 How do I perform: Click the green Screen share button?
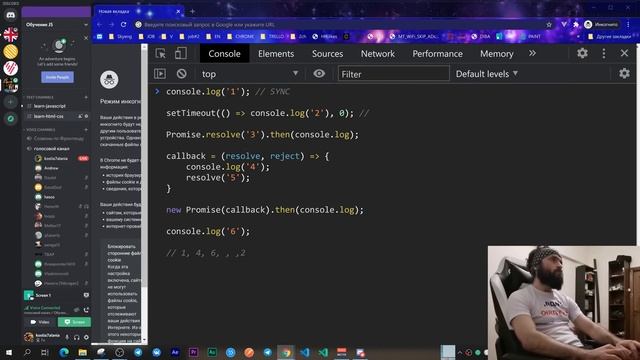pyautogui.click(x=74, y=322)
